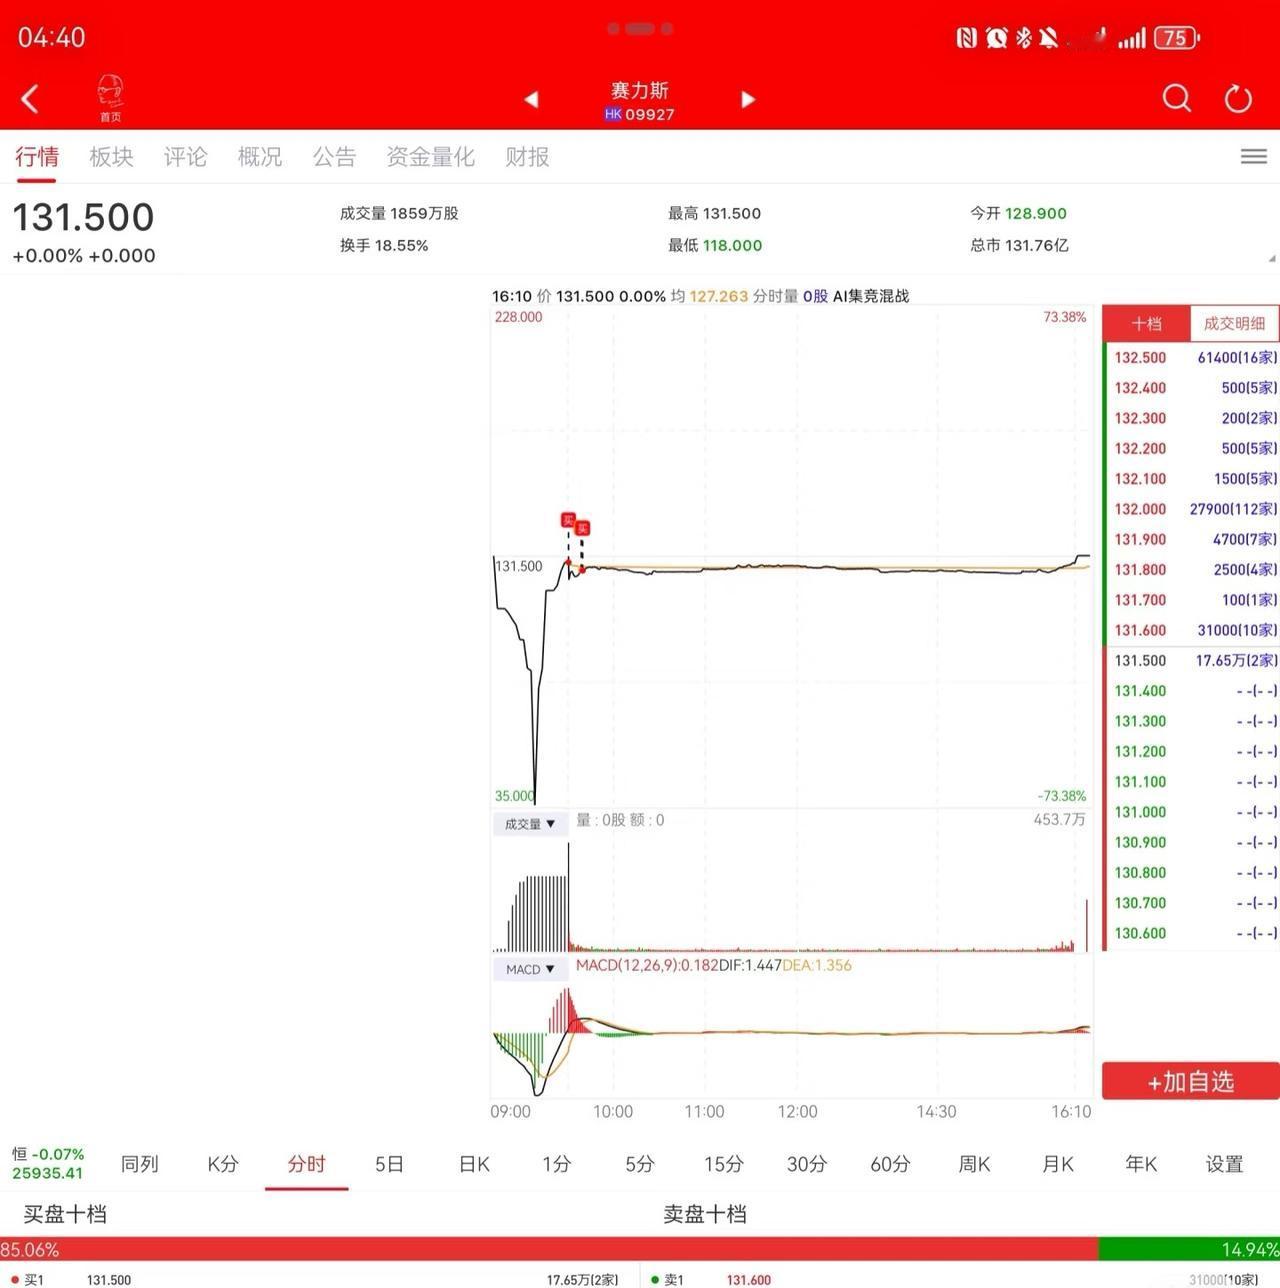
Task: Tap the 恒 index quote 25935.41
Action: click(48, 1164)
